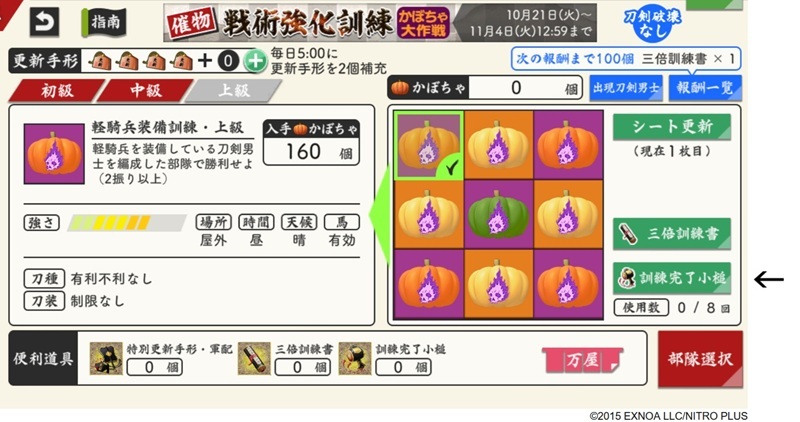Click the 特別更新手形・軍配 item icon
Image resolution: width=800 pixels, height=422 pixels.
106,359
